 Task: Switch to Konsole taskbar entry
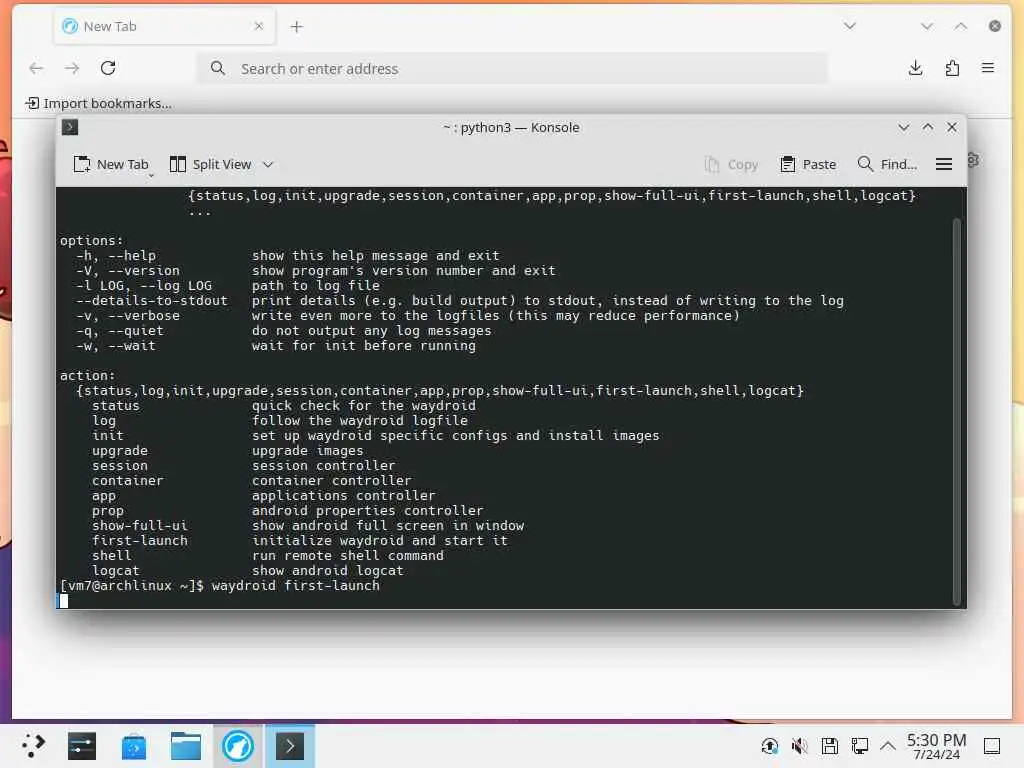coord(290,746)
